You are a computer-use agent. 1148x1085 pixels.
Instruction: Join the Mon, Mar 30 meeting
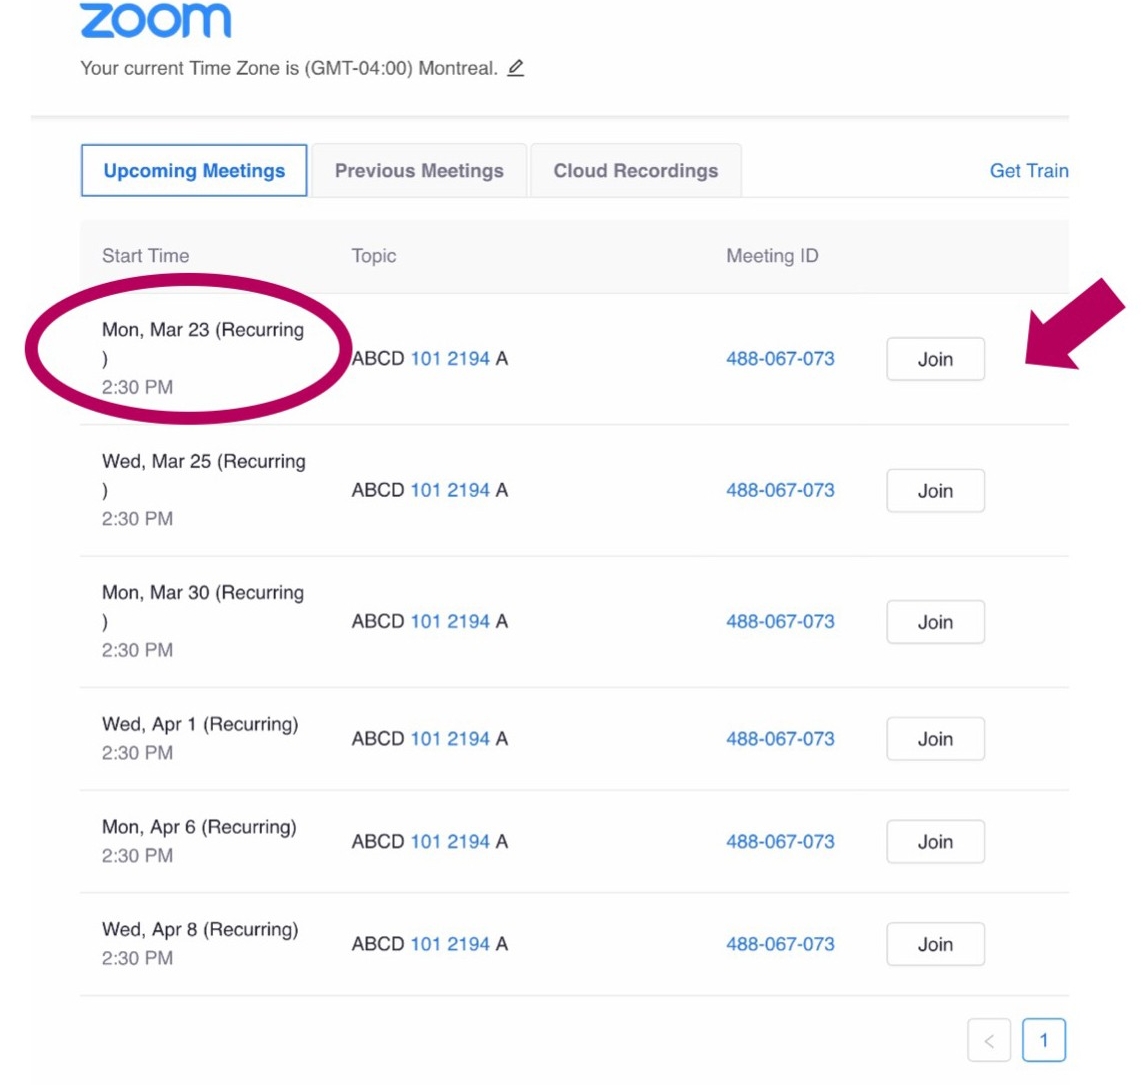[x=935, y=622]
